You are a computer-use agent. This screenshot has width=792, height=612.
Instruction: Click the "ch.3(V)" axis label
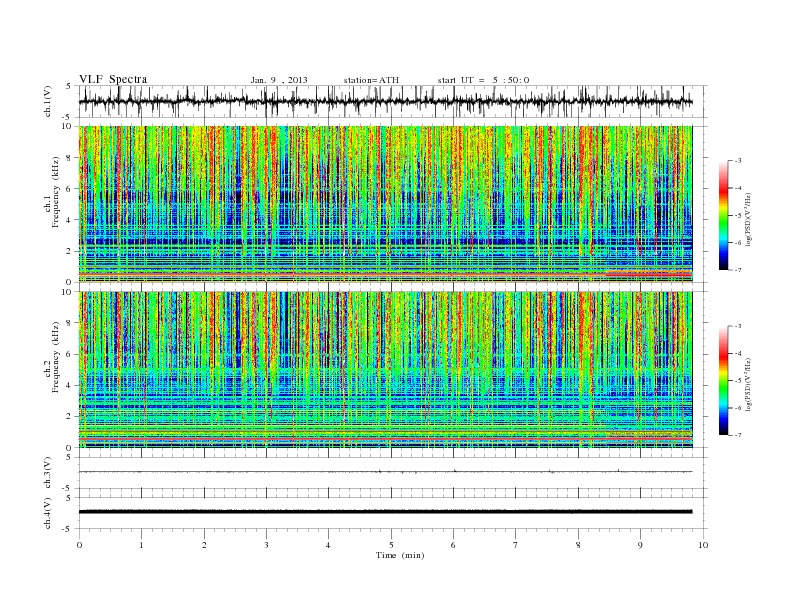(48, 473)
